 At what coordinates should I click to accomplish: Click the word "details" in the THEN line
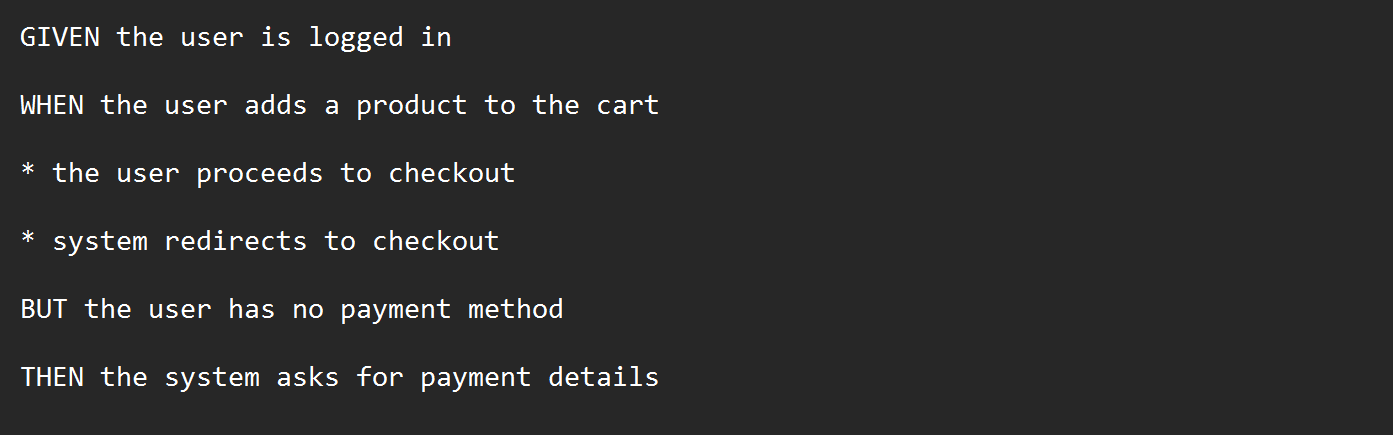click(x=603, y=378)
